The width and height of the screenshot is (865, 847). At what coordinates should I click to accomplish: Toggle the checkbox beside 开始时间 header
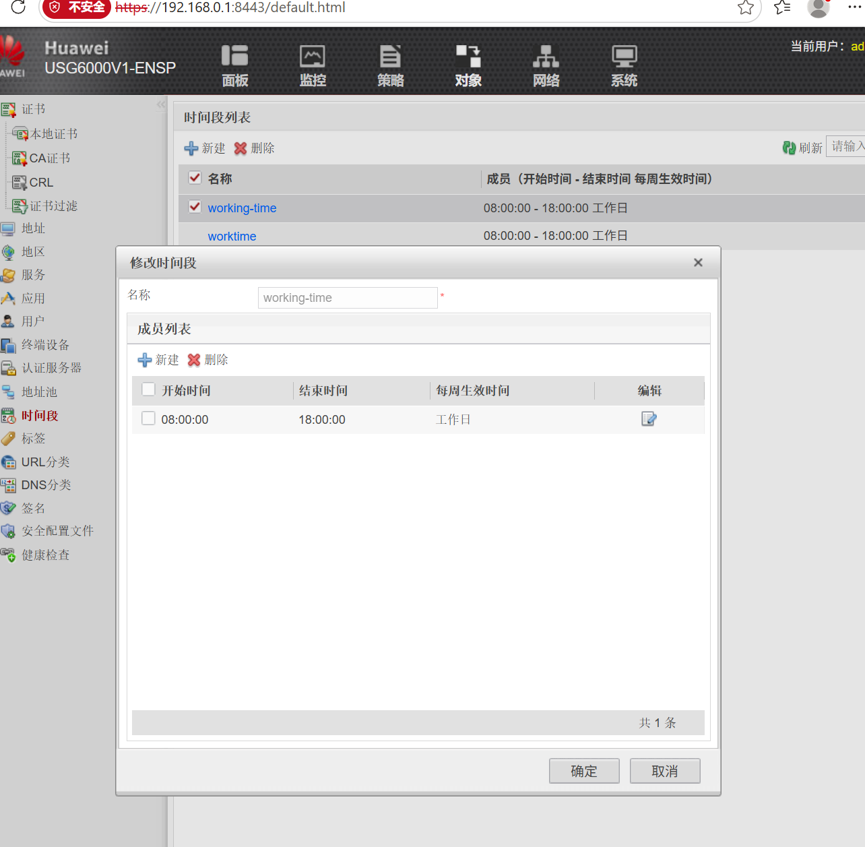tap(148, 390)
